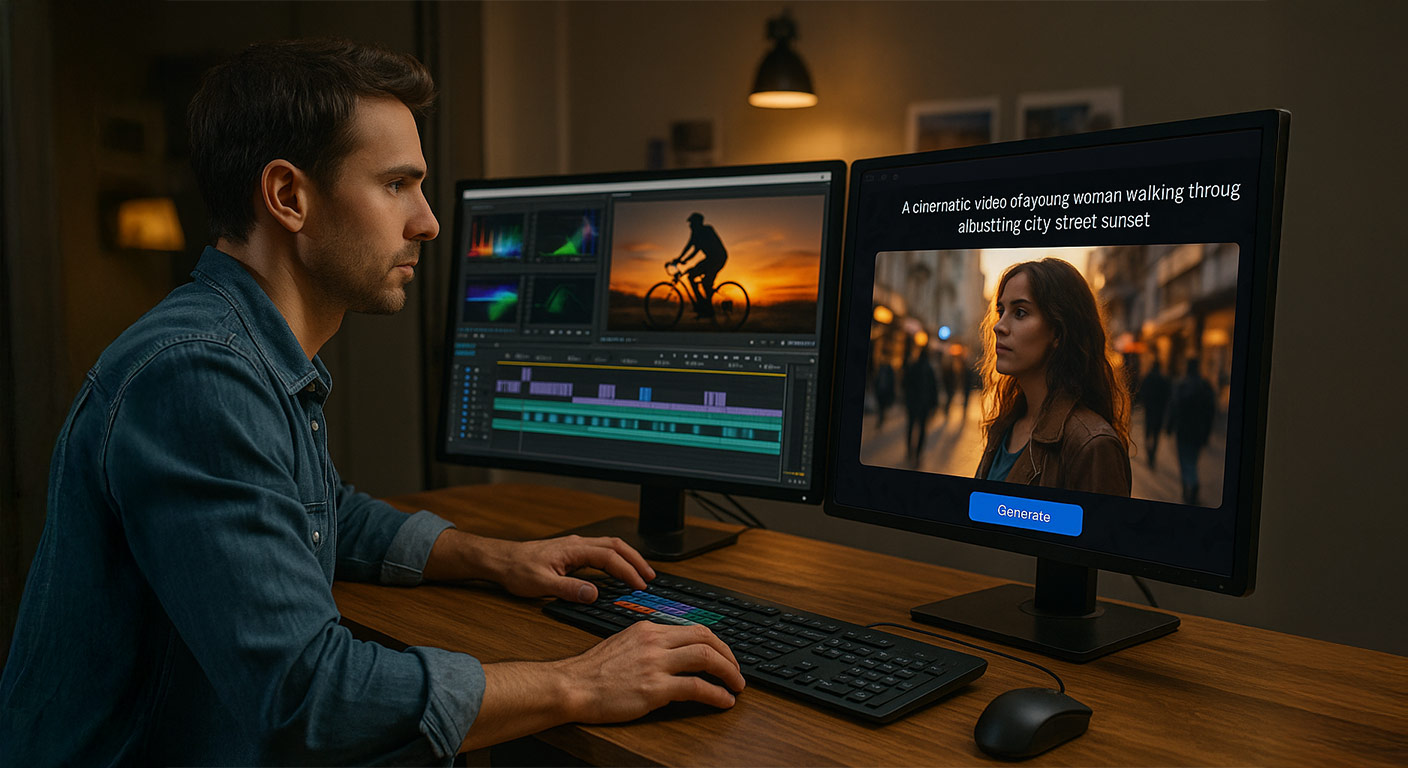Screen dimensions: 1408x768
Task: Click the generated woman video preview thumbnail
Action: pyautogui.click(x=1050, y=370)
